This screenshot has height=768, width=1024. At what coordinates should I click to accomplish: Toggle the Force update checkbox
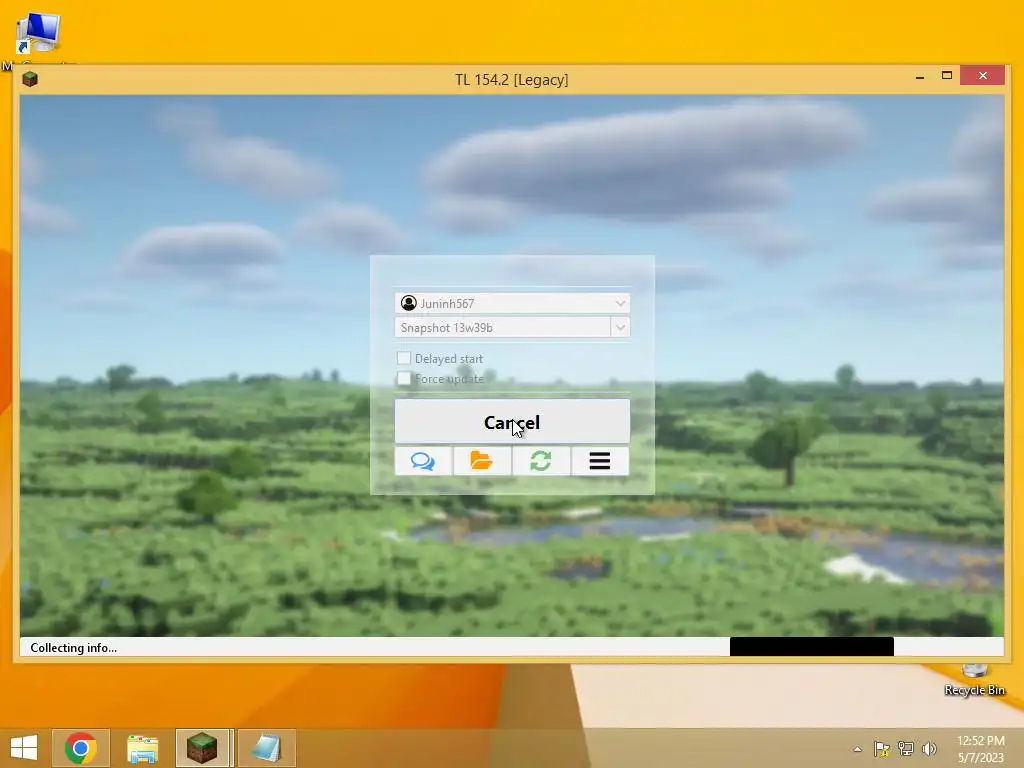point(404,379)
